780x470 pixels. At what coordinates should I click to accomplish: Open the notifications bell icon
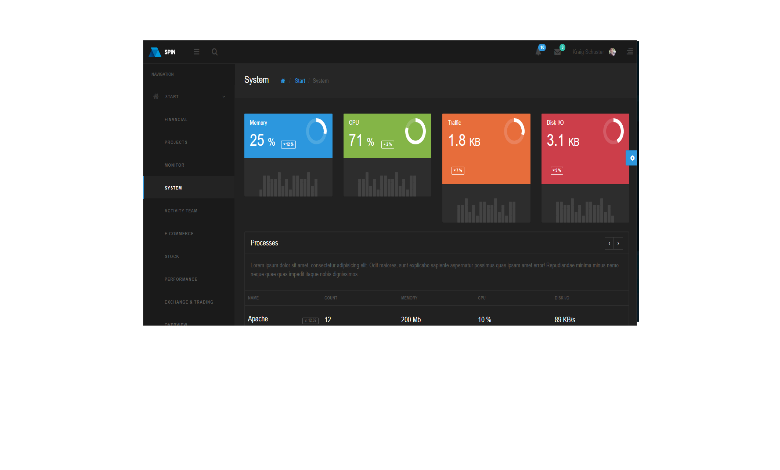[x=540, y=51]
